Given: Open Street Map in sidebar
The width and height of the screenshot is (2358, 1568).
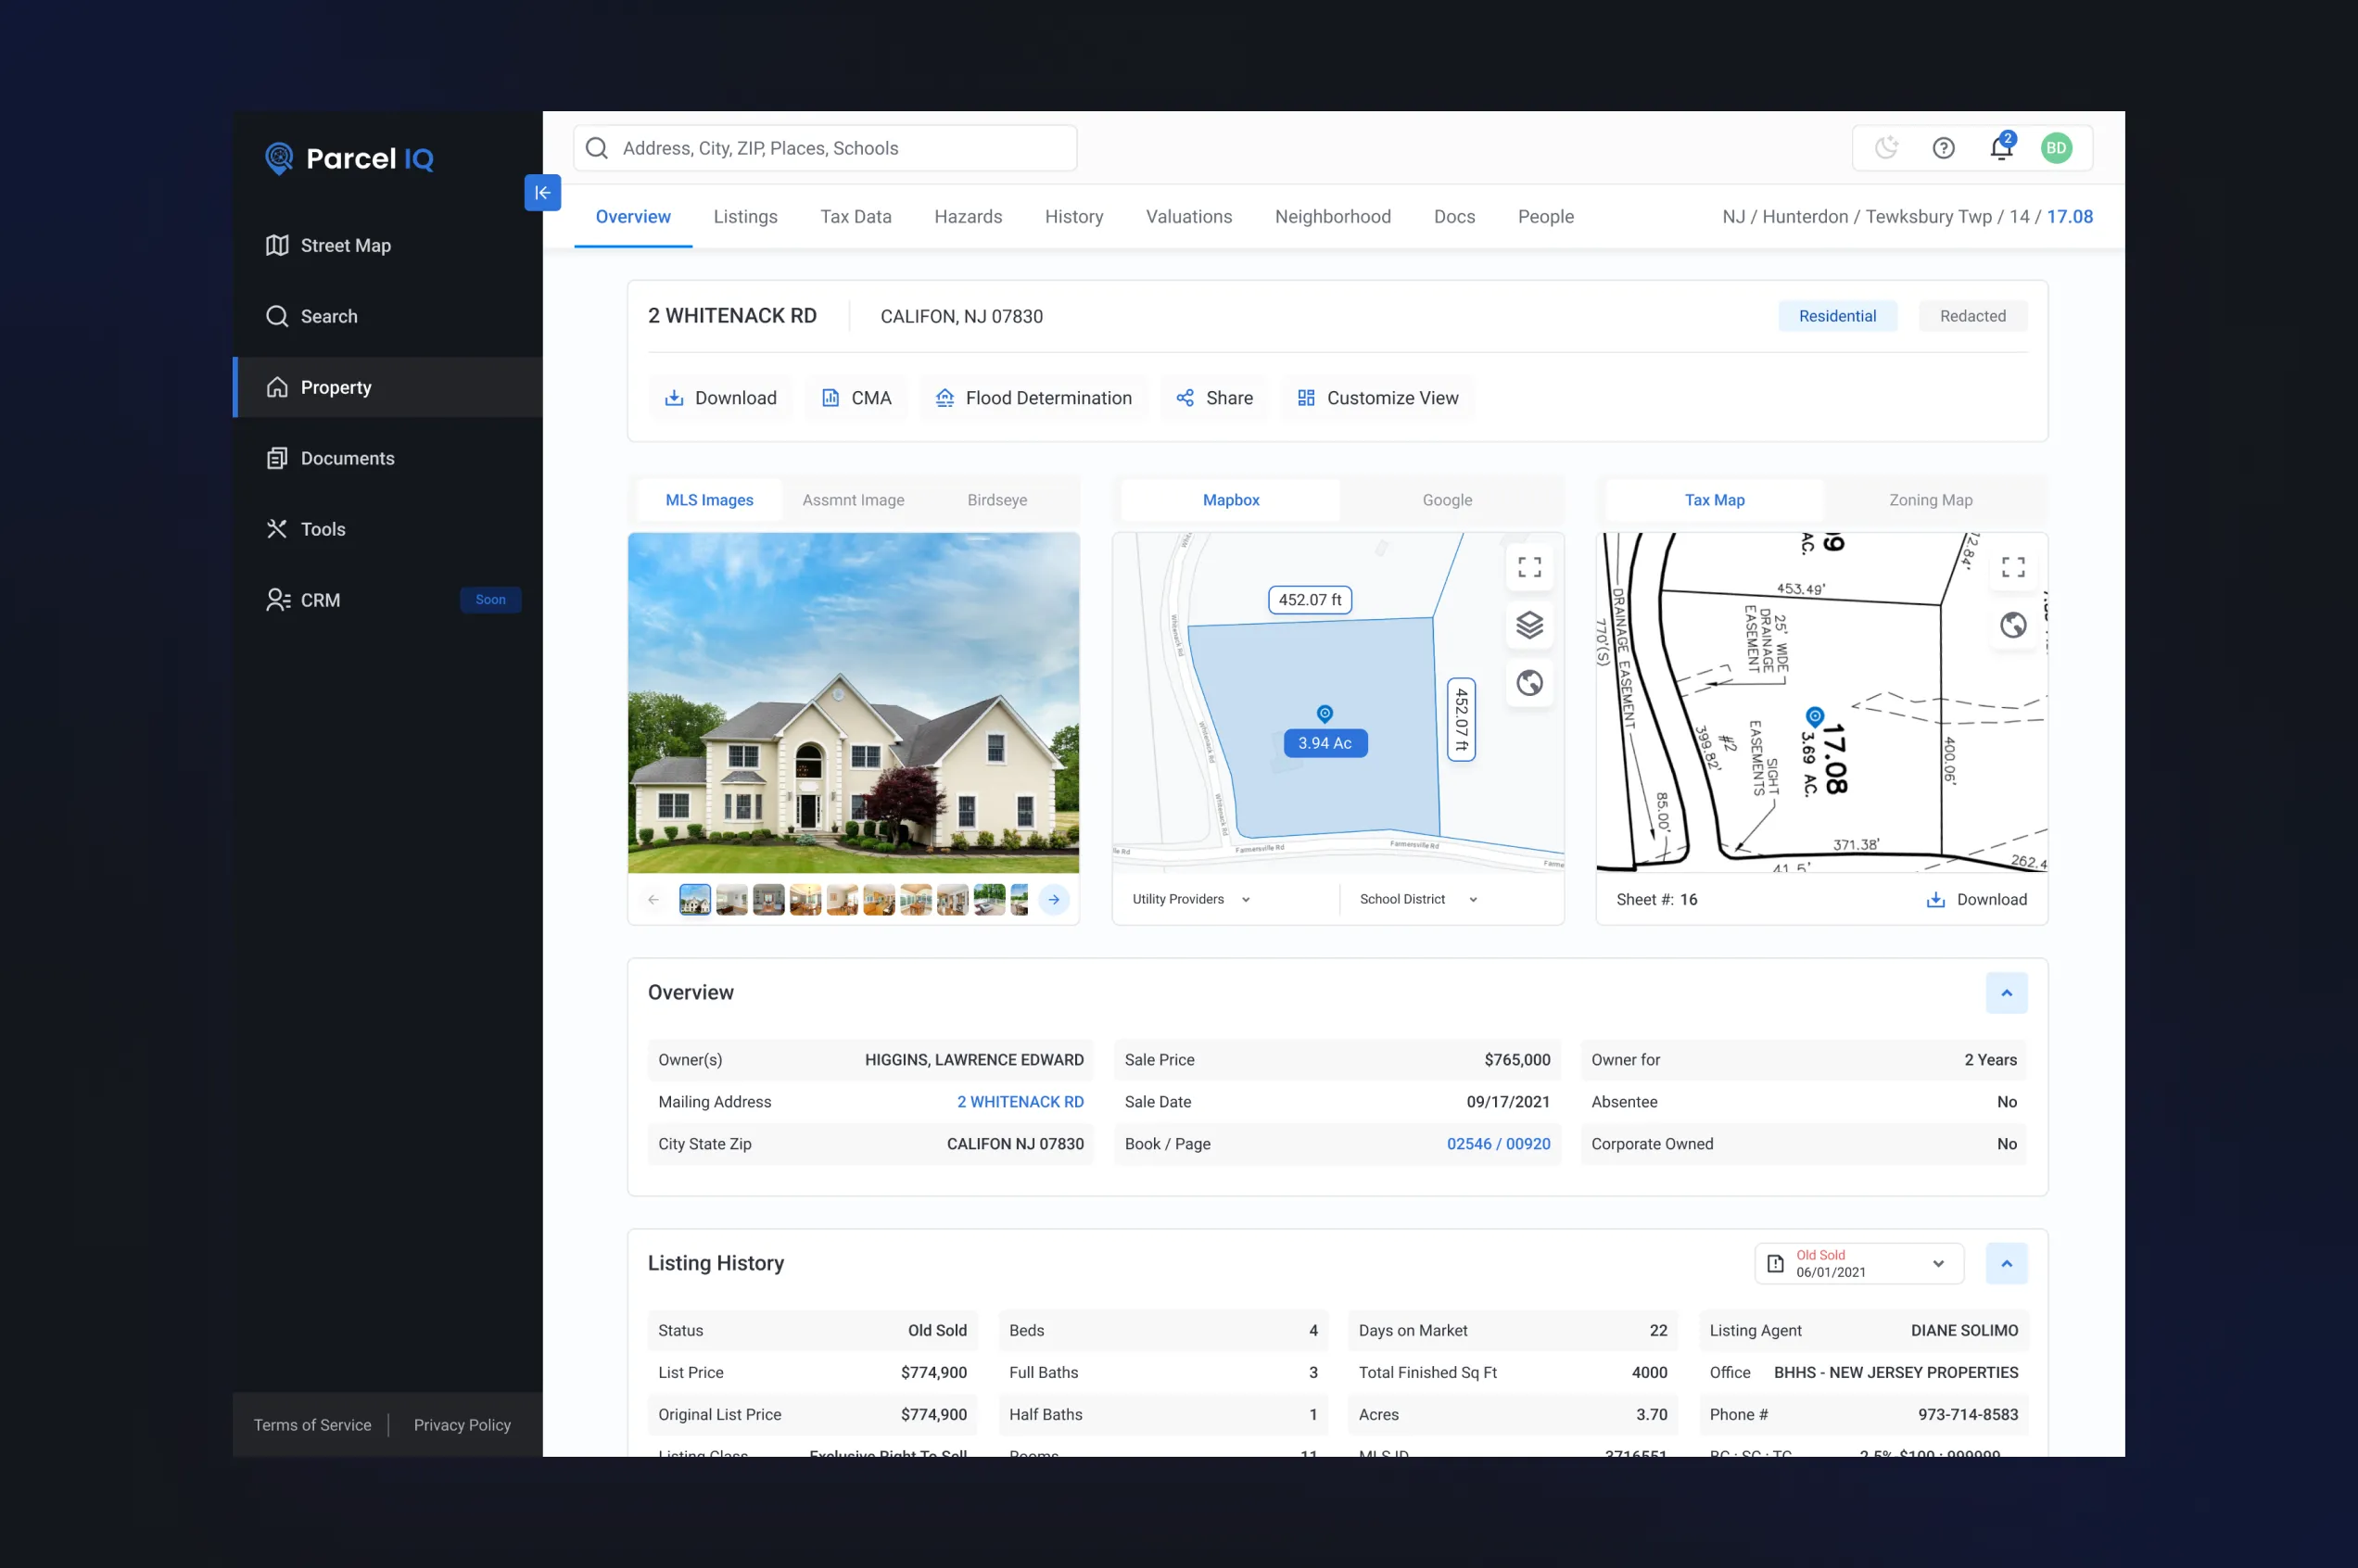Looking at the screenshot, I should point(345,246).
